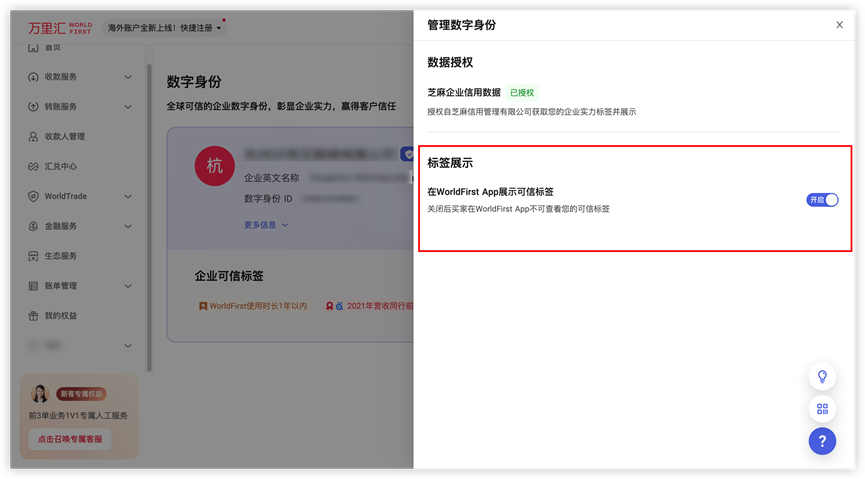Screen dimensions: 865x479
Task: Click the 新客专属权益 badge
Action: click(81, 393)
